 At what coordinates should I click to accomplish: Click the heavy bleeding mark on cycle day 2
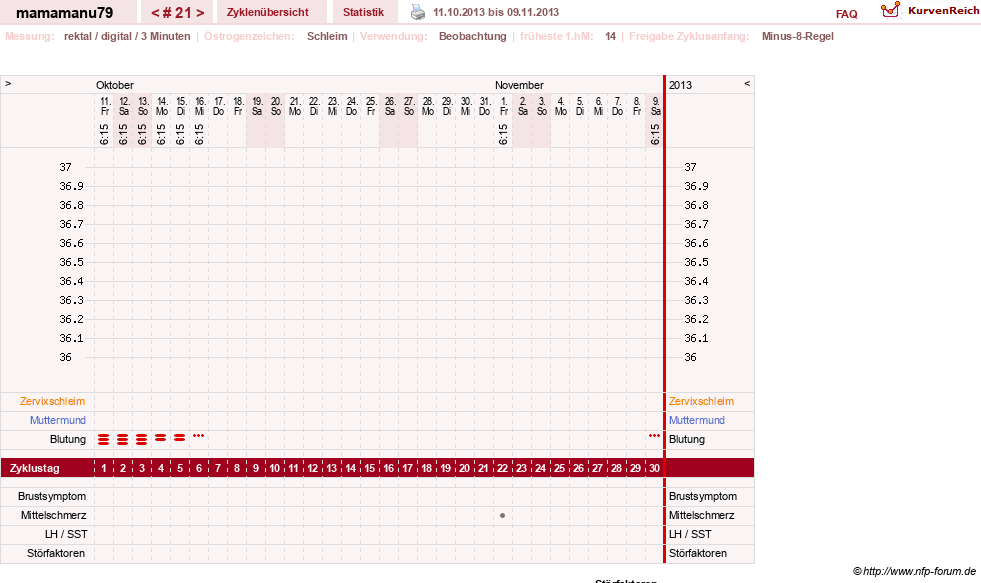(123, 440)
